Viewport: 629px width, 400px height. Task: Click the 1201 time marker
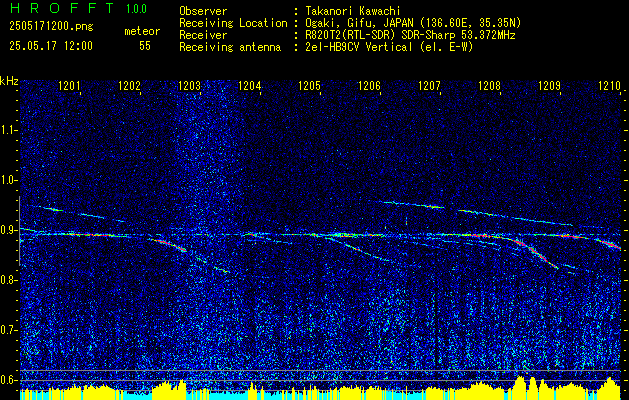click(x=69, y=86)
